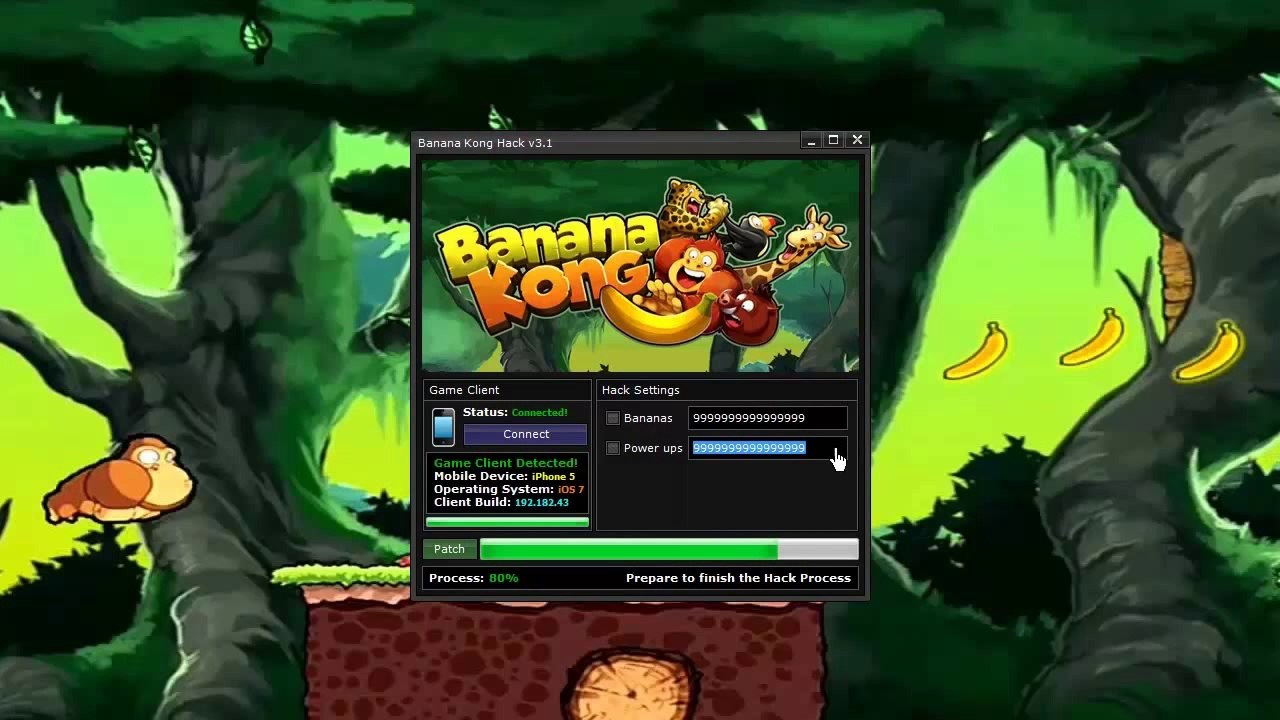This screenshot has width=1280, height=720.
Task: Click the 'Connected!' status text
Action: tap(539, 412)
